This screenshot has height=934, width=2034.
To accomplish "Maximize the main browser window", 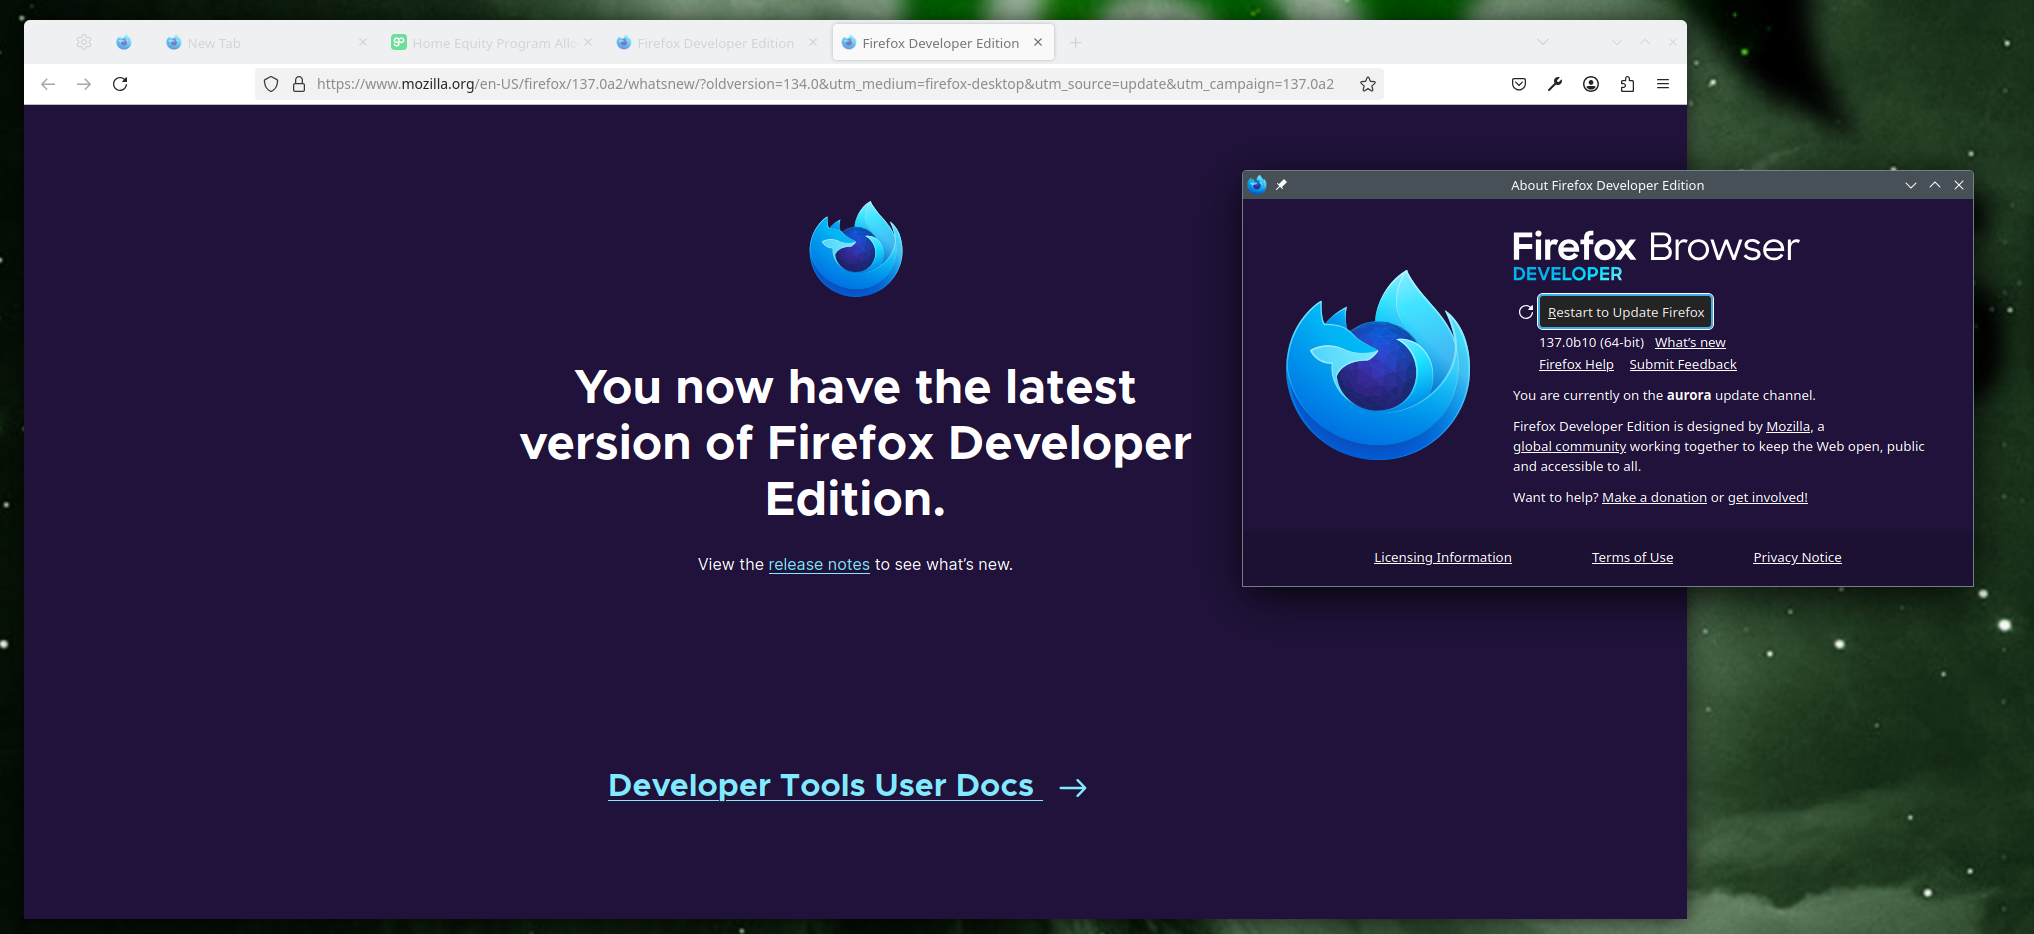I will pos(1645,42).
